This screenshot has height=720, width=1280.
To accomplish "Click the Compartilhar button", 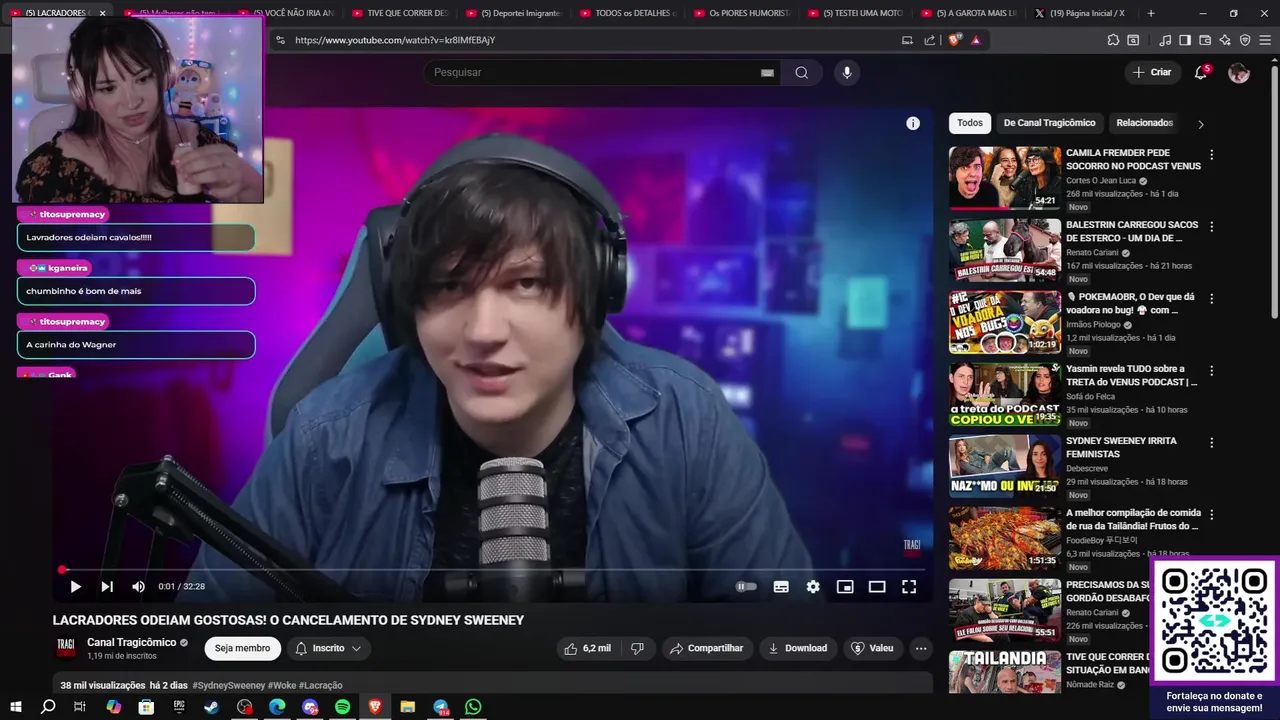I will (x=706, y=648).
